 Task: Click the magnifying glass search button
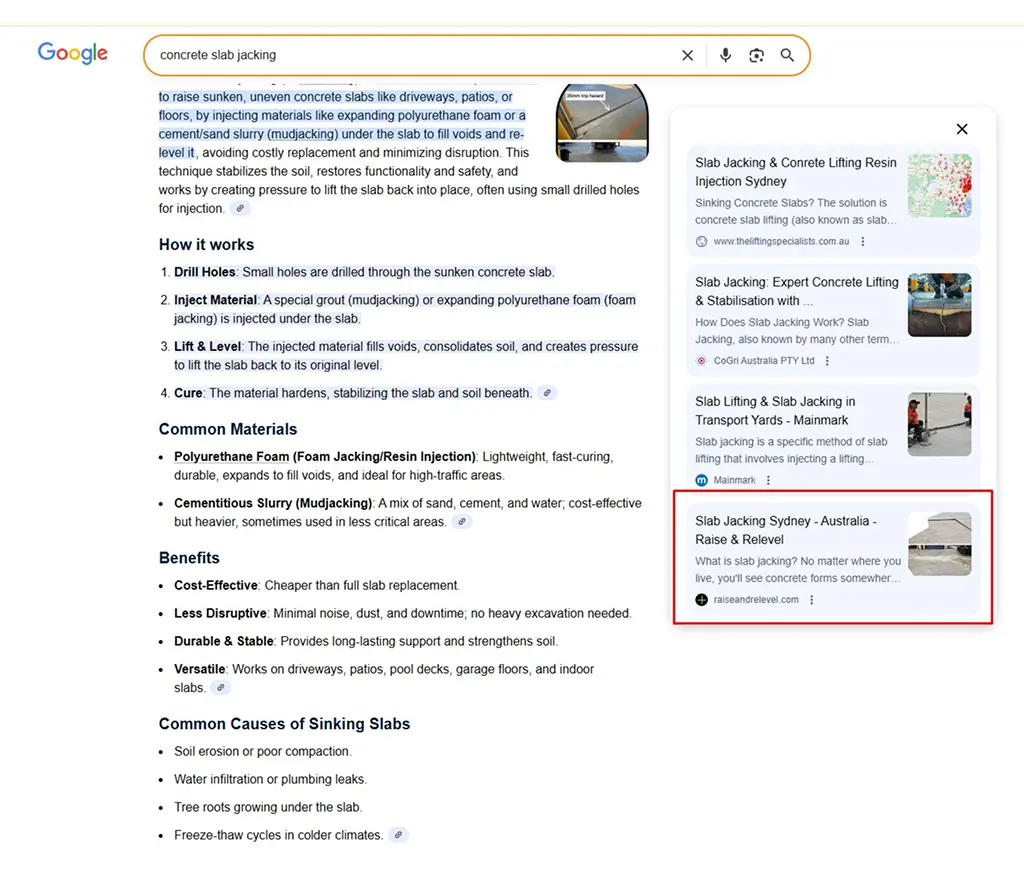click(787, 56)
